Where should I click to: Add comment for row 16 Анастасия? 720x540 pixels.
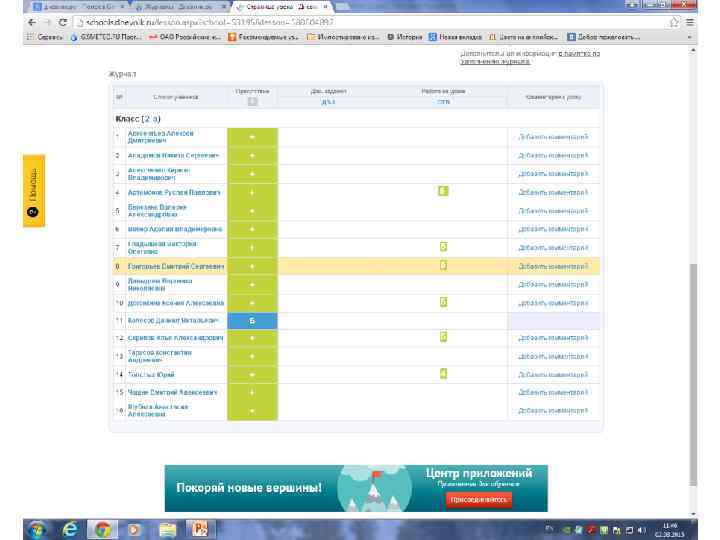(553, 411)
